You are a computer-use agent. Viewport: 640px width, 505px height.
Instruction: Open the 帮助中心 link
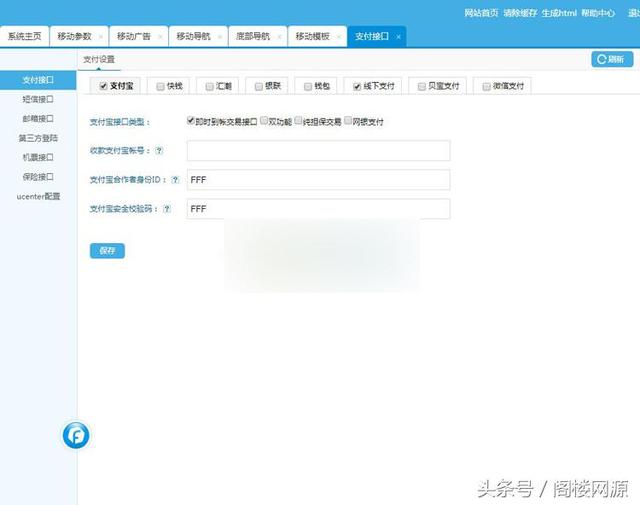598,13
